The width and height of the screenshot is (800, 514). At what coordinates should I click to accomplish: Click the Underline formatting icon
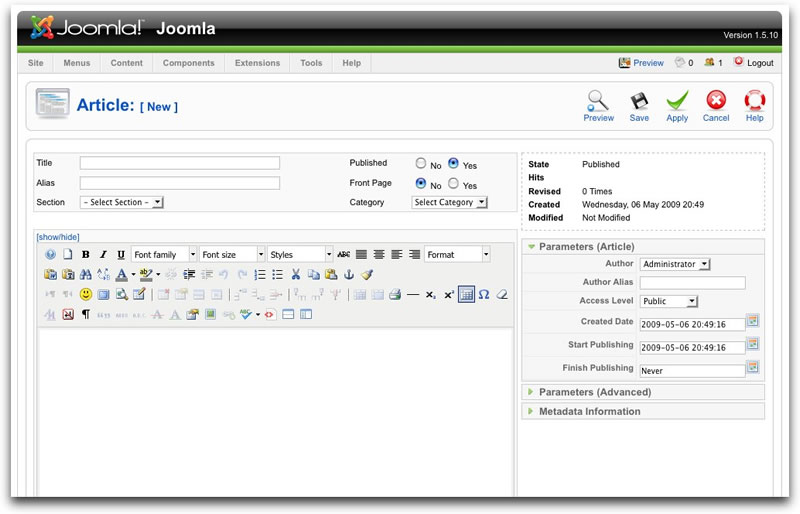point(121,254)
